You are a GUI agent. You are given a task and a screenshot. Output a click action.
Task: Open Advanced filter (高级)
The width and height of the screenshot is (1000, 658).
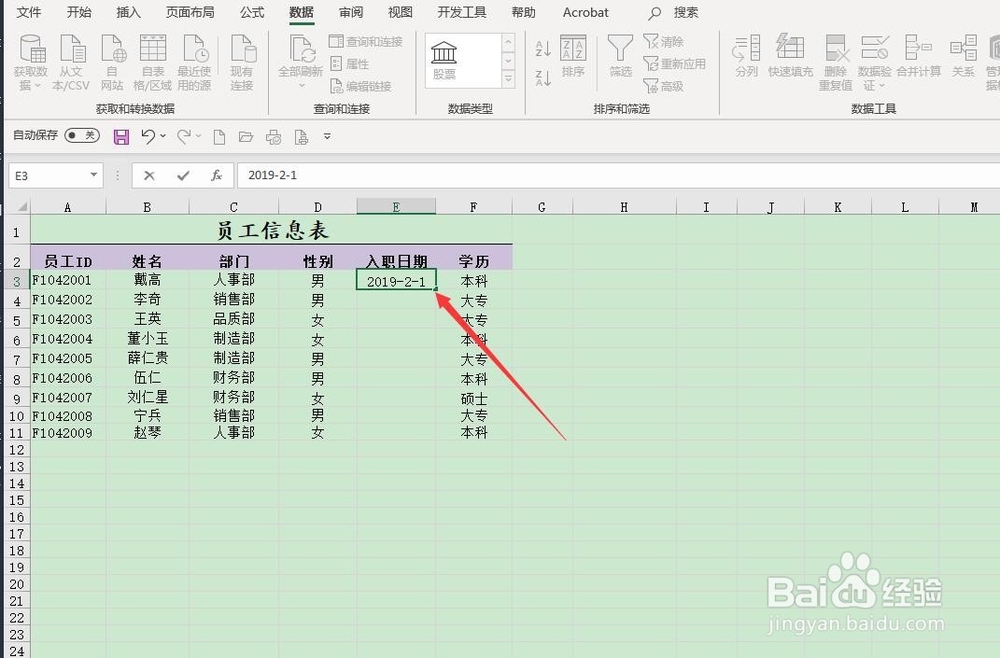click(663, 86)
